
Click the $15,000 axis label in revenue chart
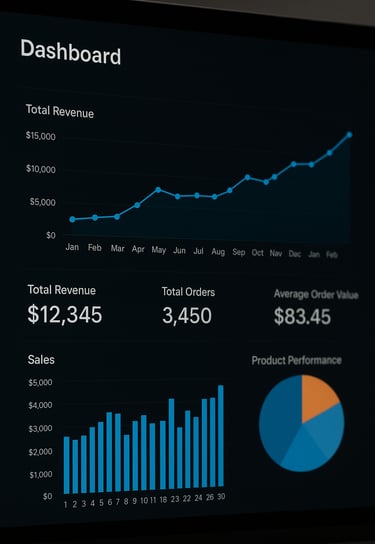41,136
